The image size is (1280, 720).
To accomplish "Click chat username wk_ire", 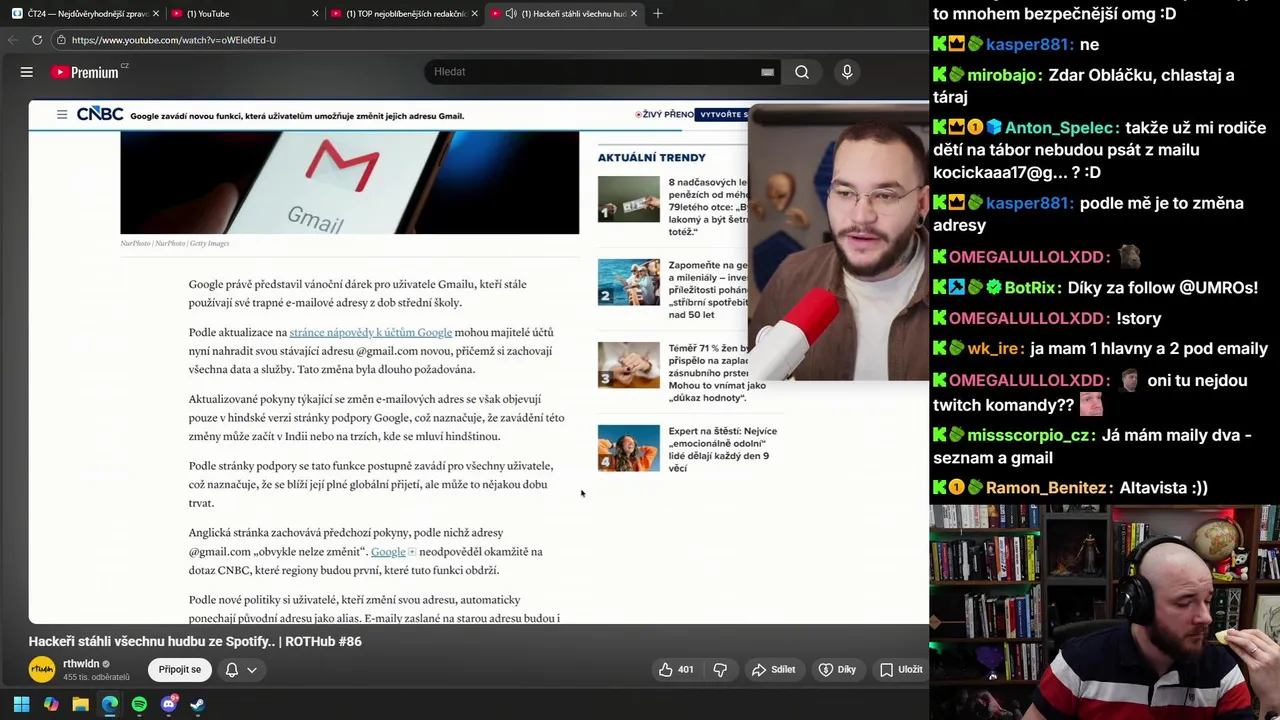I will coord(993,349).
